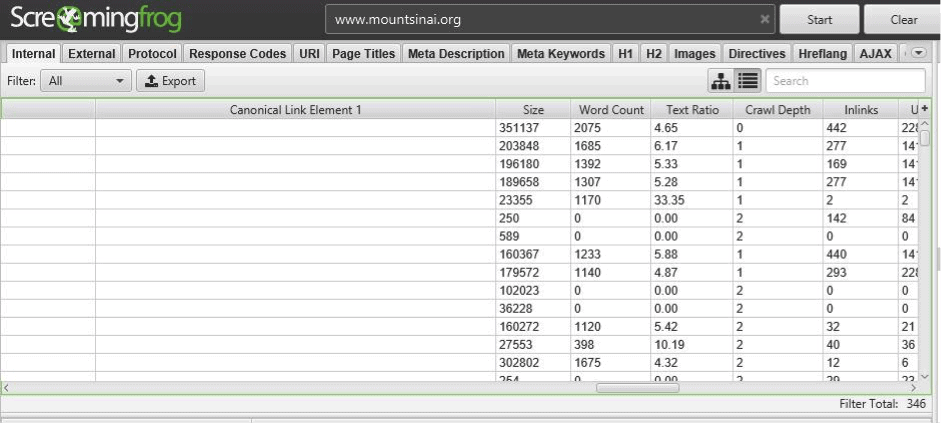This screenshot has width=941, height=423.
Task: Select the size cell 351137
Action: click(x=533, y=128)
